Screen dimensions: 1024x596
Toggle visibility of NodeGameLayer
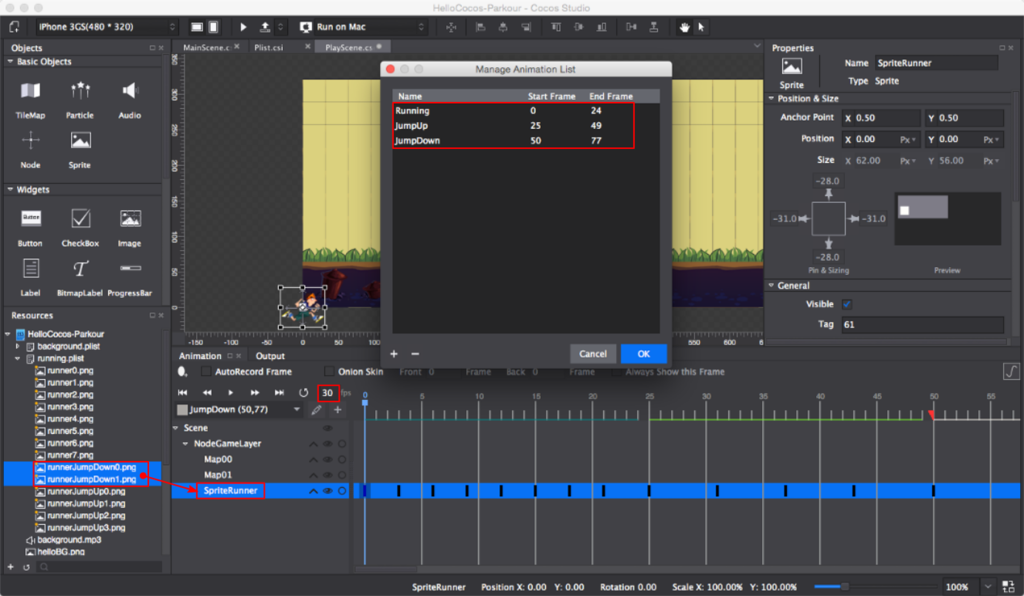pos(328,443)
